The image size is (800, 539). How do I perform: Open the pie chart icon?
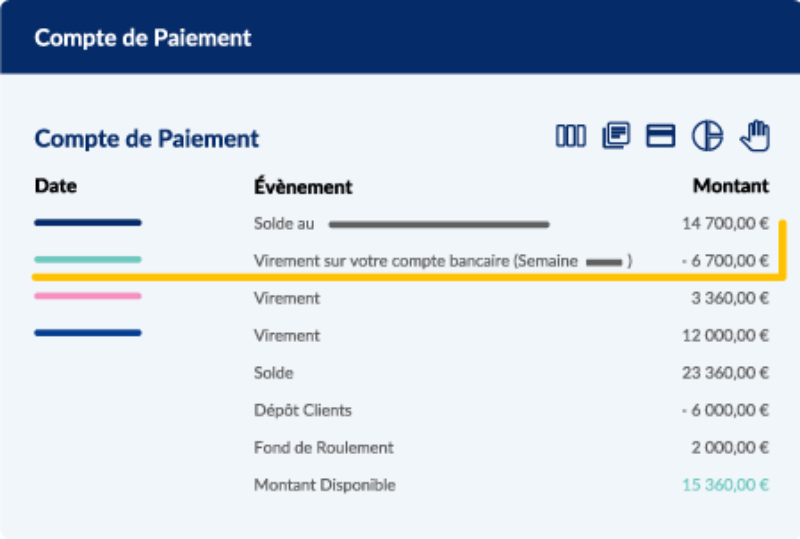[x=707, y=136]
